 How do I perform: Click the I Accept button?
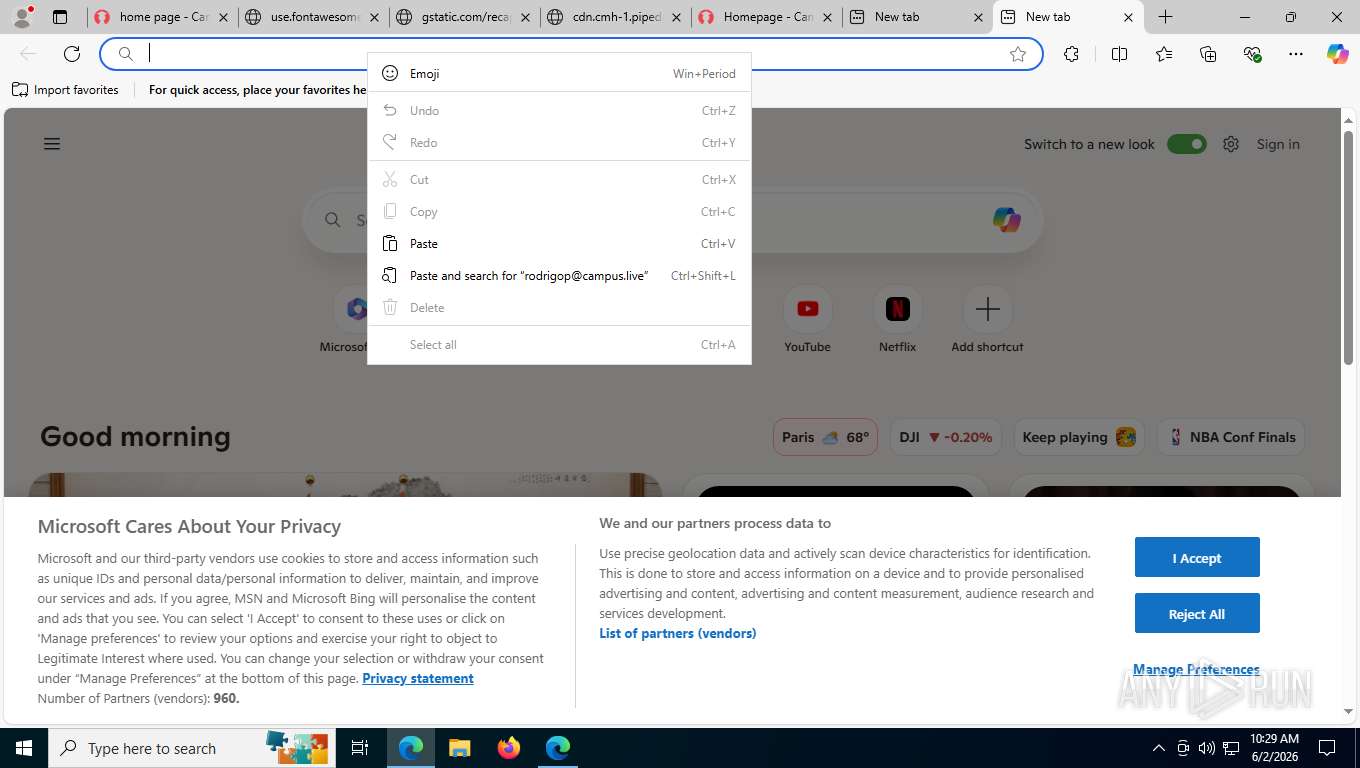tap(1197, 557)
